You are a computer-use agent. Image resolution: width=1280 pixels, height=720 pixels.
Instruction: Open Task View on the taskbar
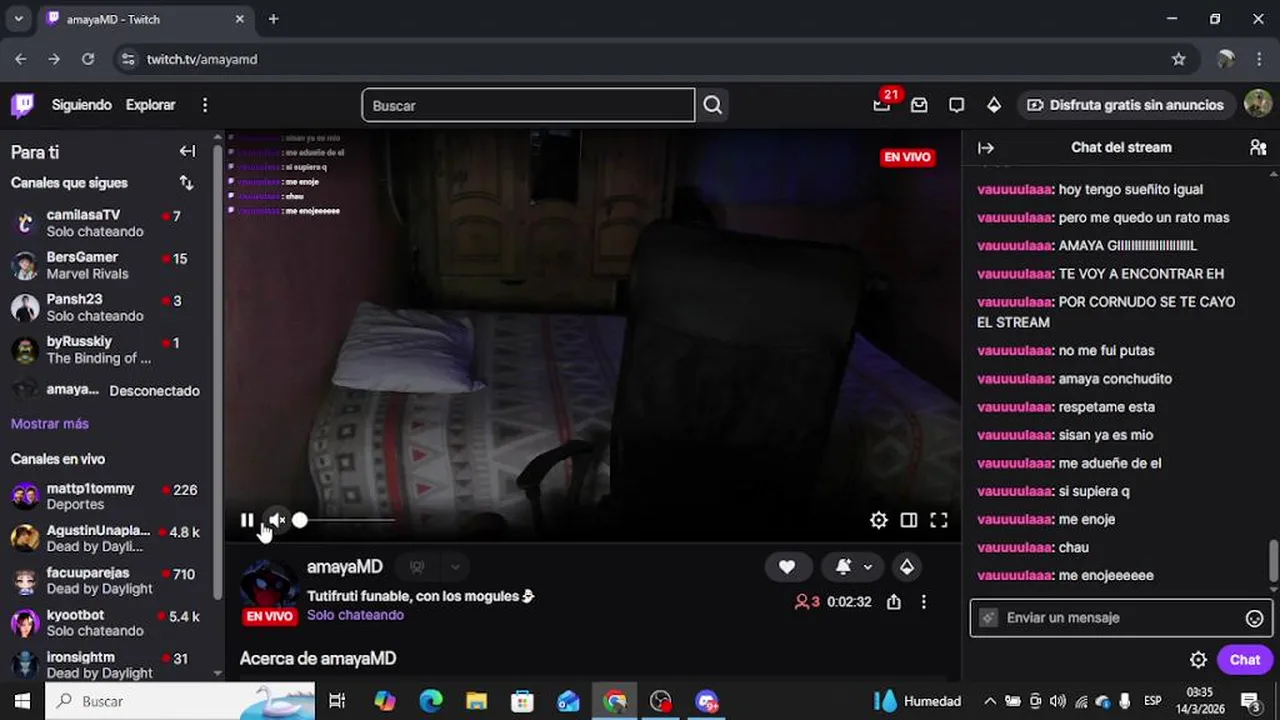pos(337,701)
